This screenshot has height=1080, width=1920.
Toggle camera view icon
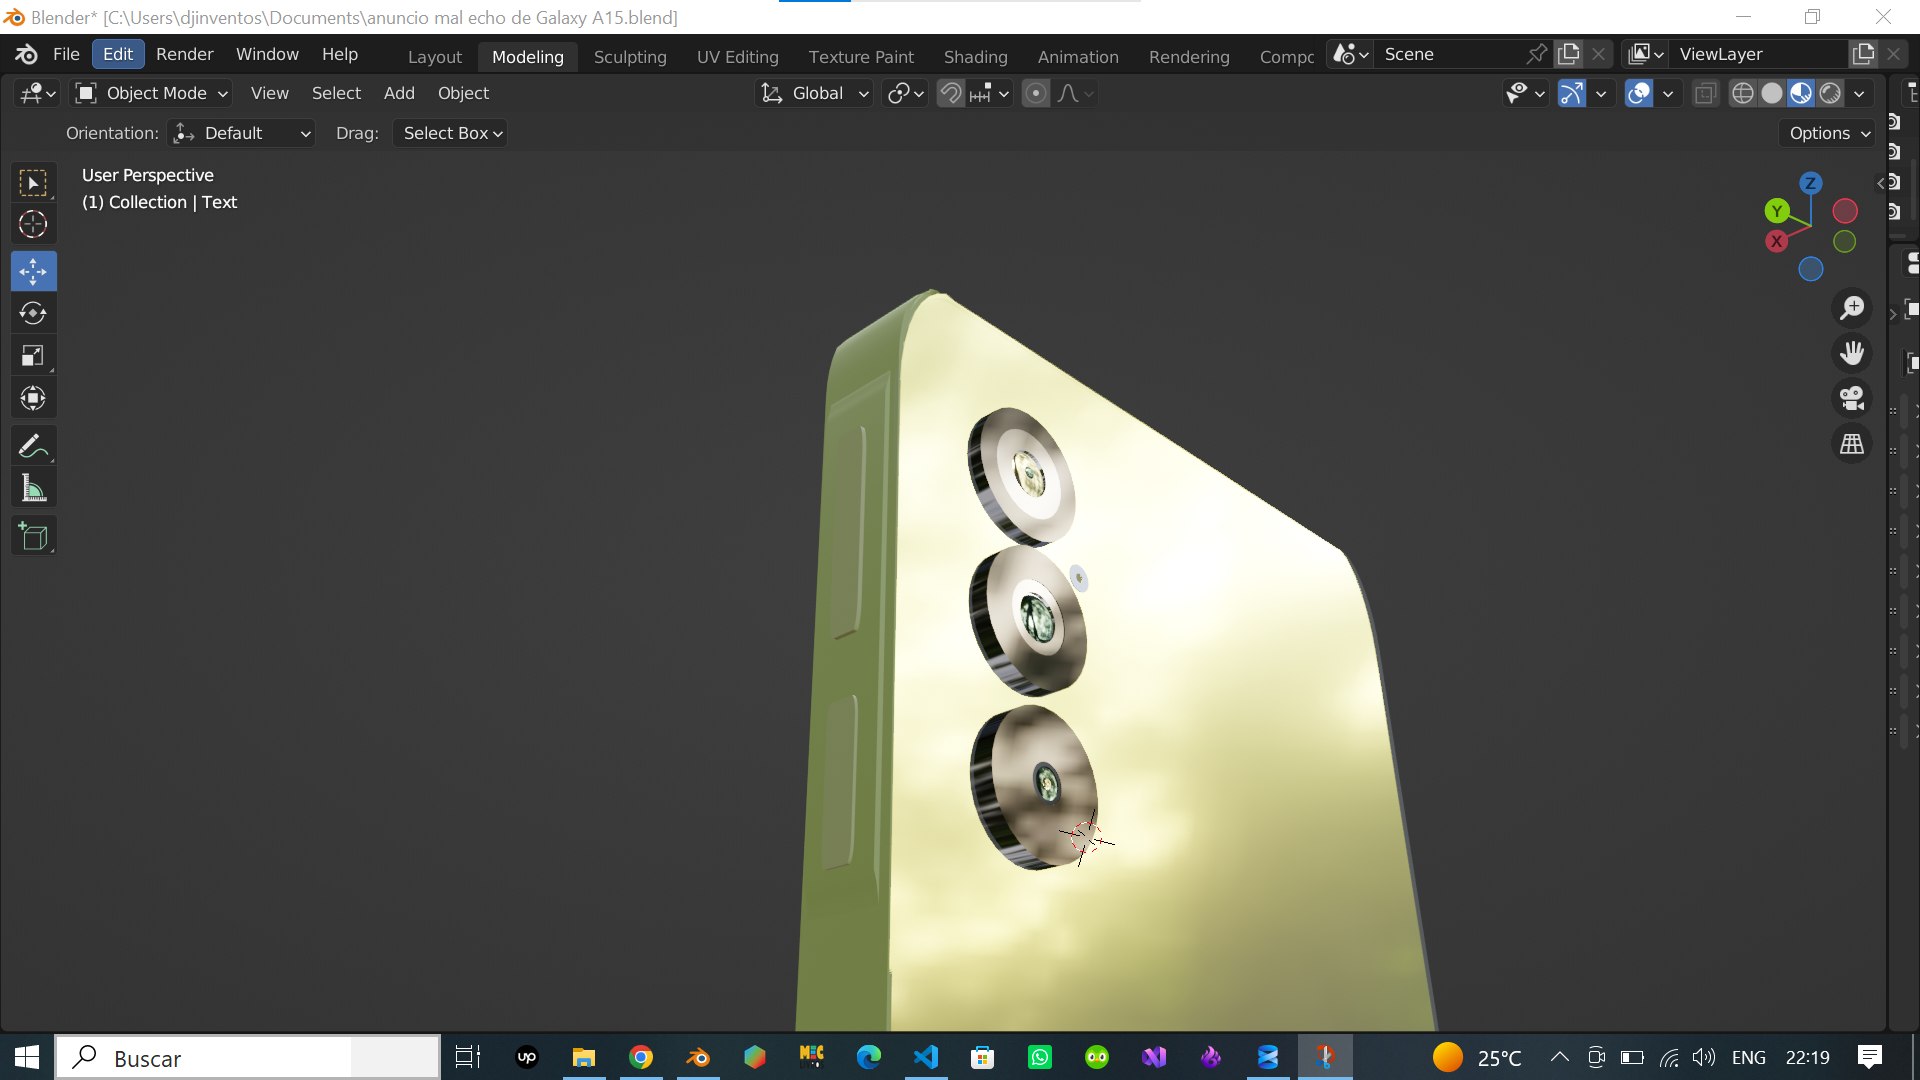pyautogui.click(x=1852, y=398)
